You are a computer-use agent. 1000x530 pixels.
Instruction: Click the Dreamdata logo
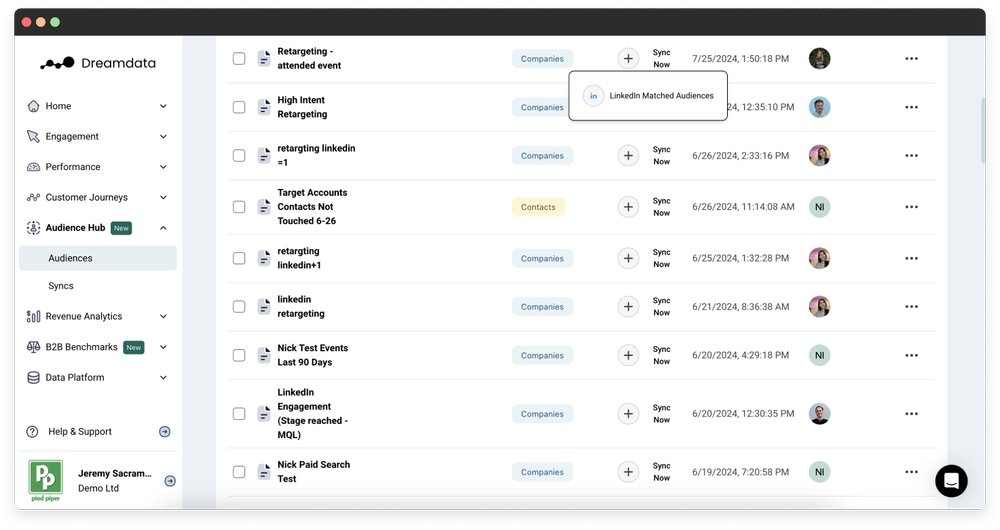click(98, 63)
